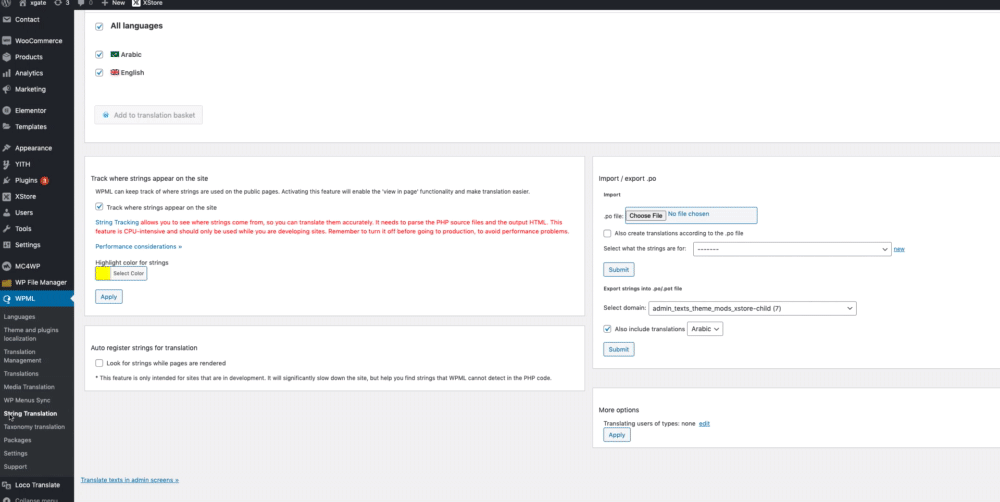
Task: Open Performance considerations link
Action: (138, 246)
